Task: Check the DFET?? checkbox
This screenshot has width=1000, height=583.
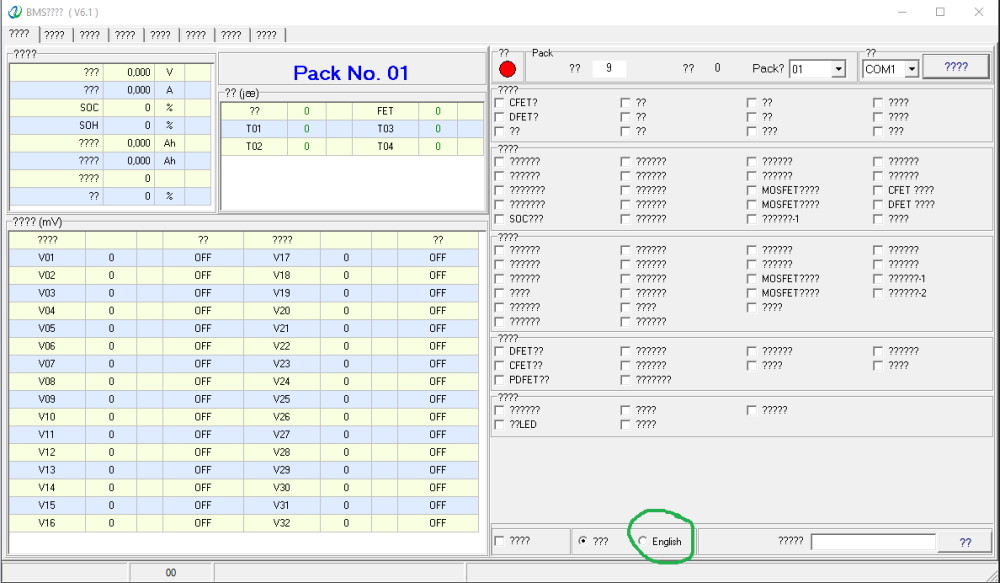Action: click(x=499, y=351)
